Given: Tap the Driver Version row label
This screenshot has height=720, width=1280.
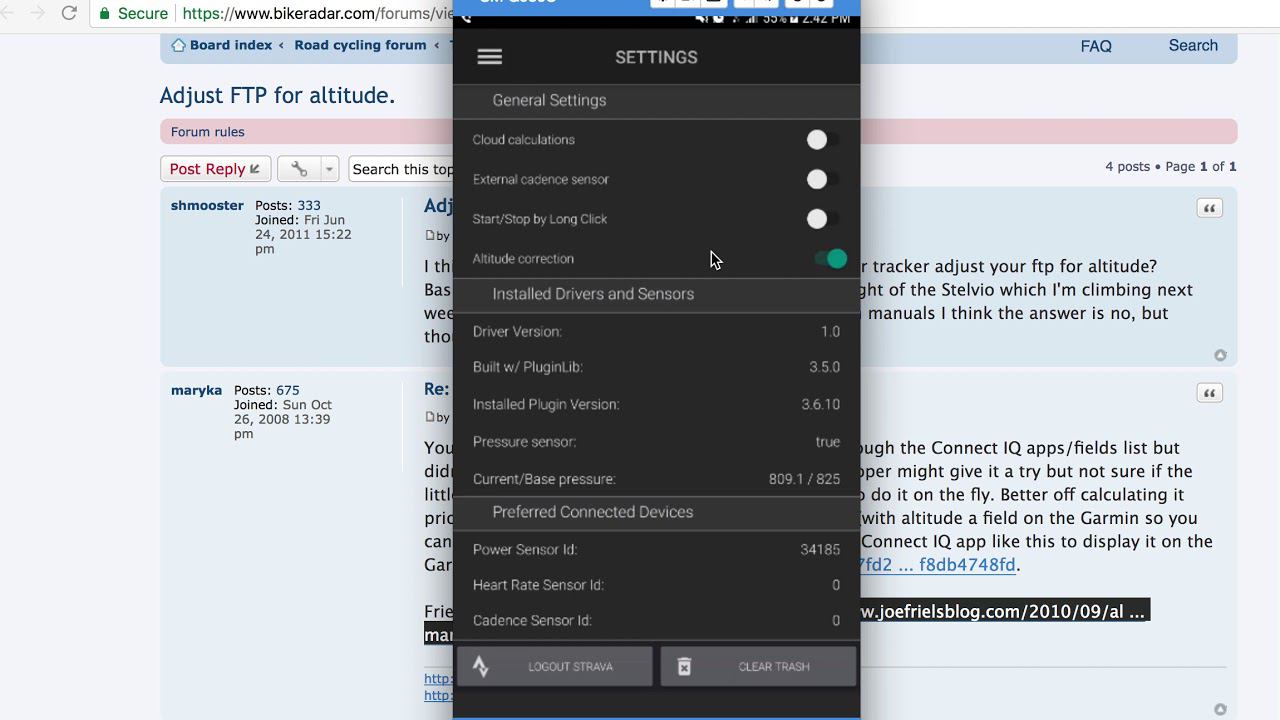Looking at the screenshot, I should [x=517, y=332].
